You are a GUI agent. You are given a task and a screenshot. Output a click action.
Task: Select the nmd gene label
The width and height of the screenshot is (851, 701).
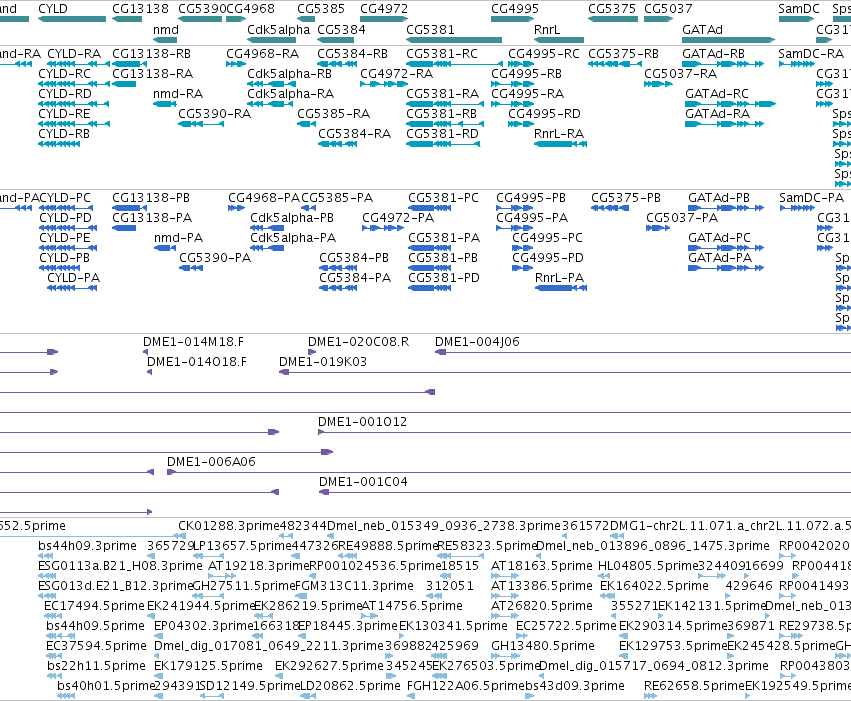pos(166,29)
